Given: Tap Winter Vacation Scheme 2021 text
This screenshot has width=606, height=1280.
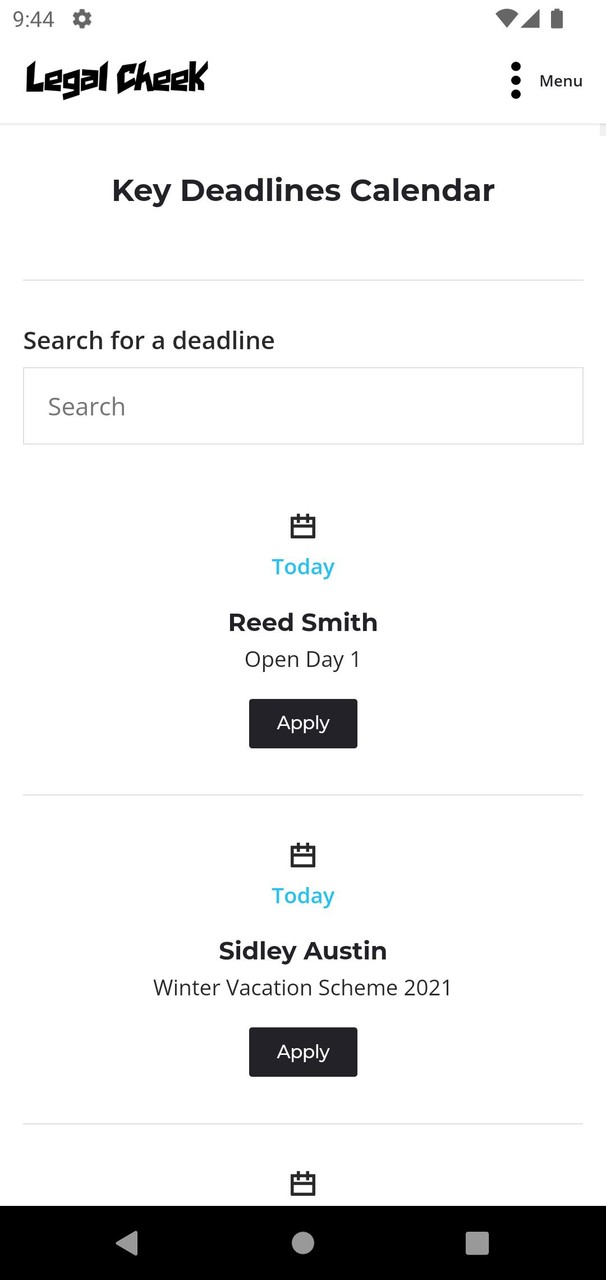Looking at the screenshot, I should (x=303, y=988).
